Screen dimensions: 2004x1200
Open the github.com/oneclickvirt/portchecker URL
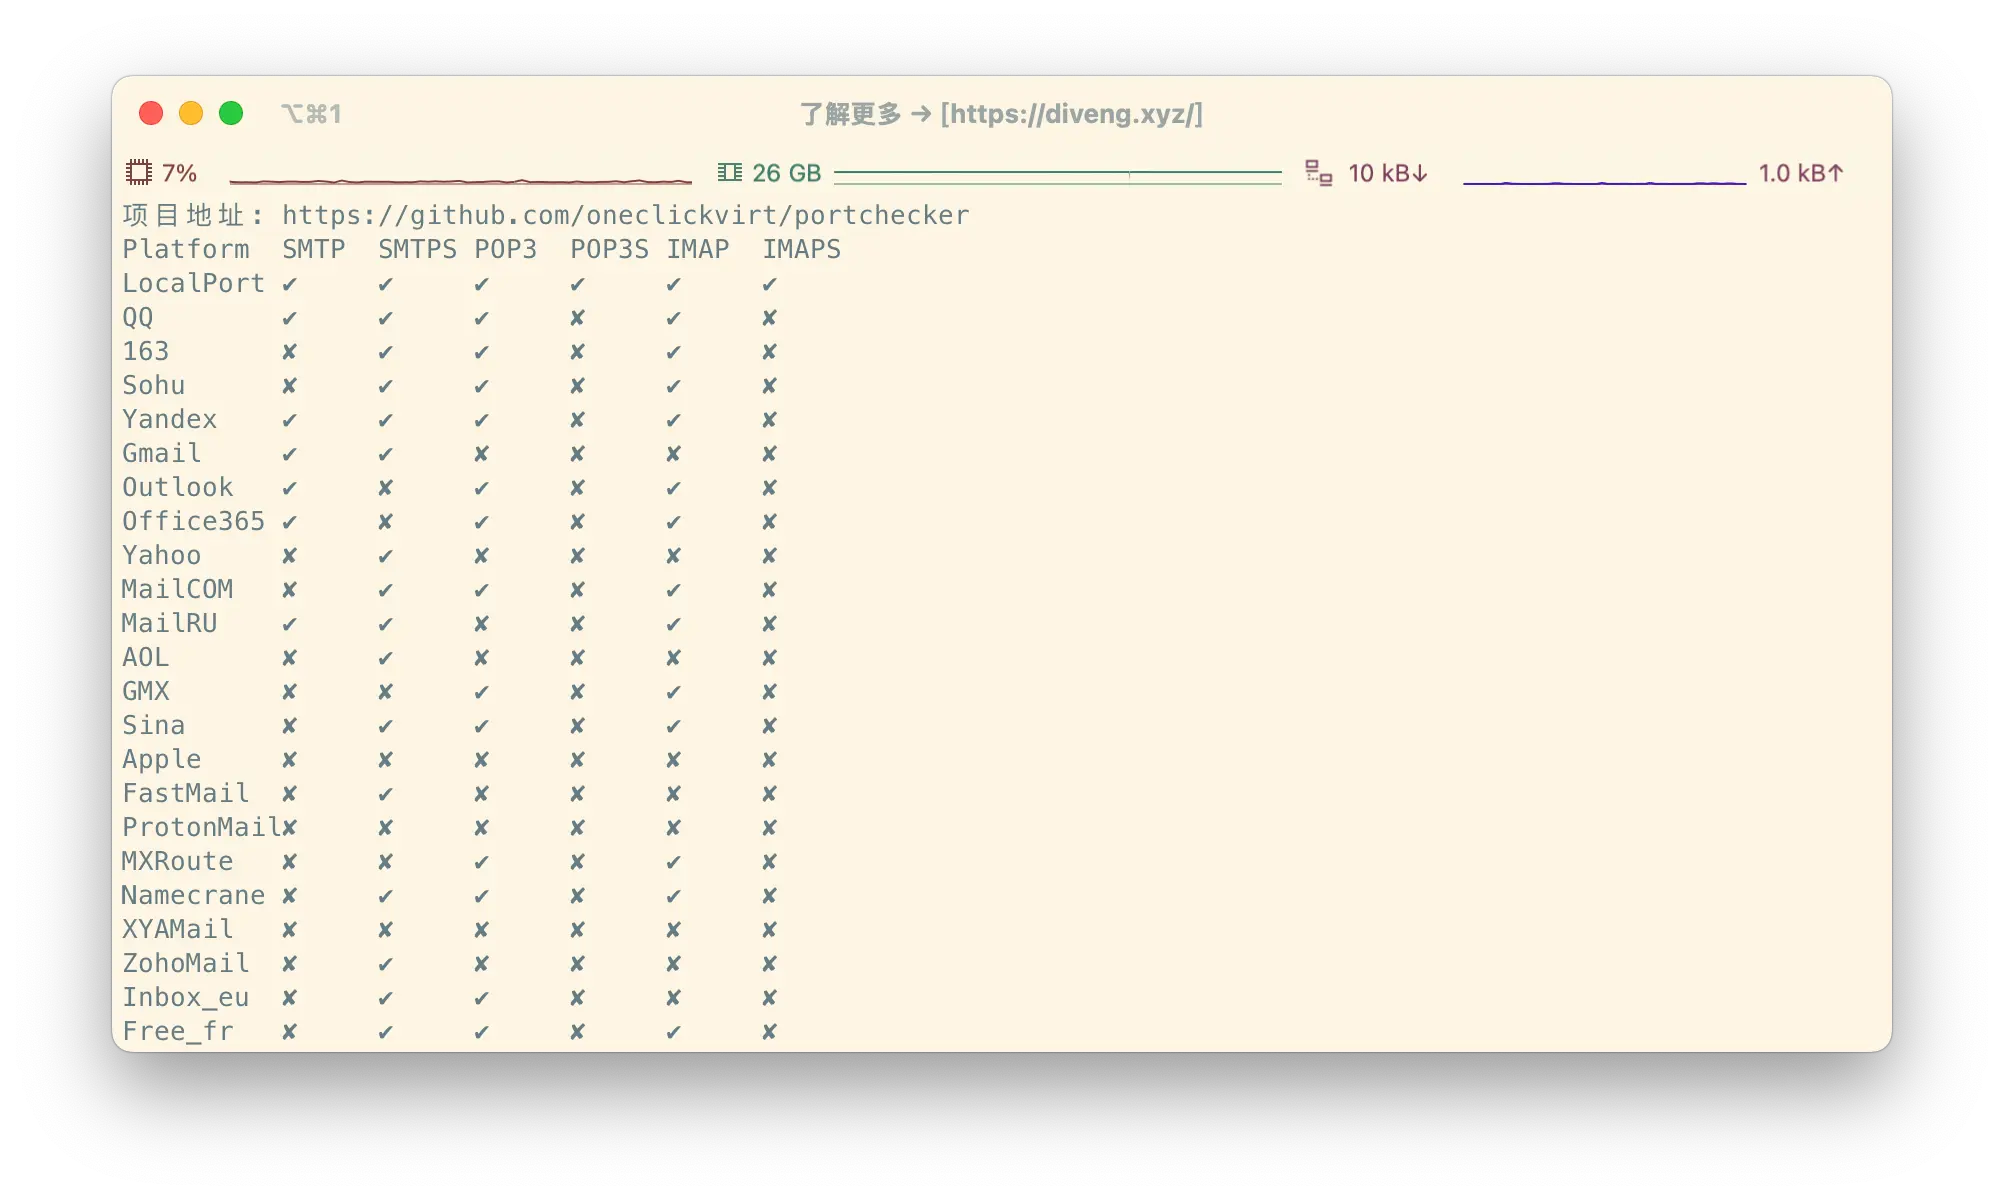click(626, 215)
